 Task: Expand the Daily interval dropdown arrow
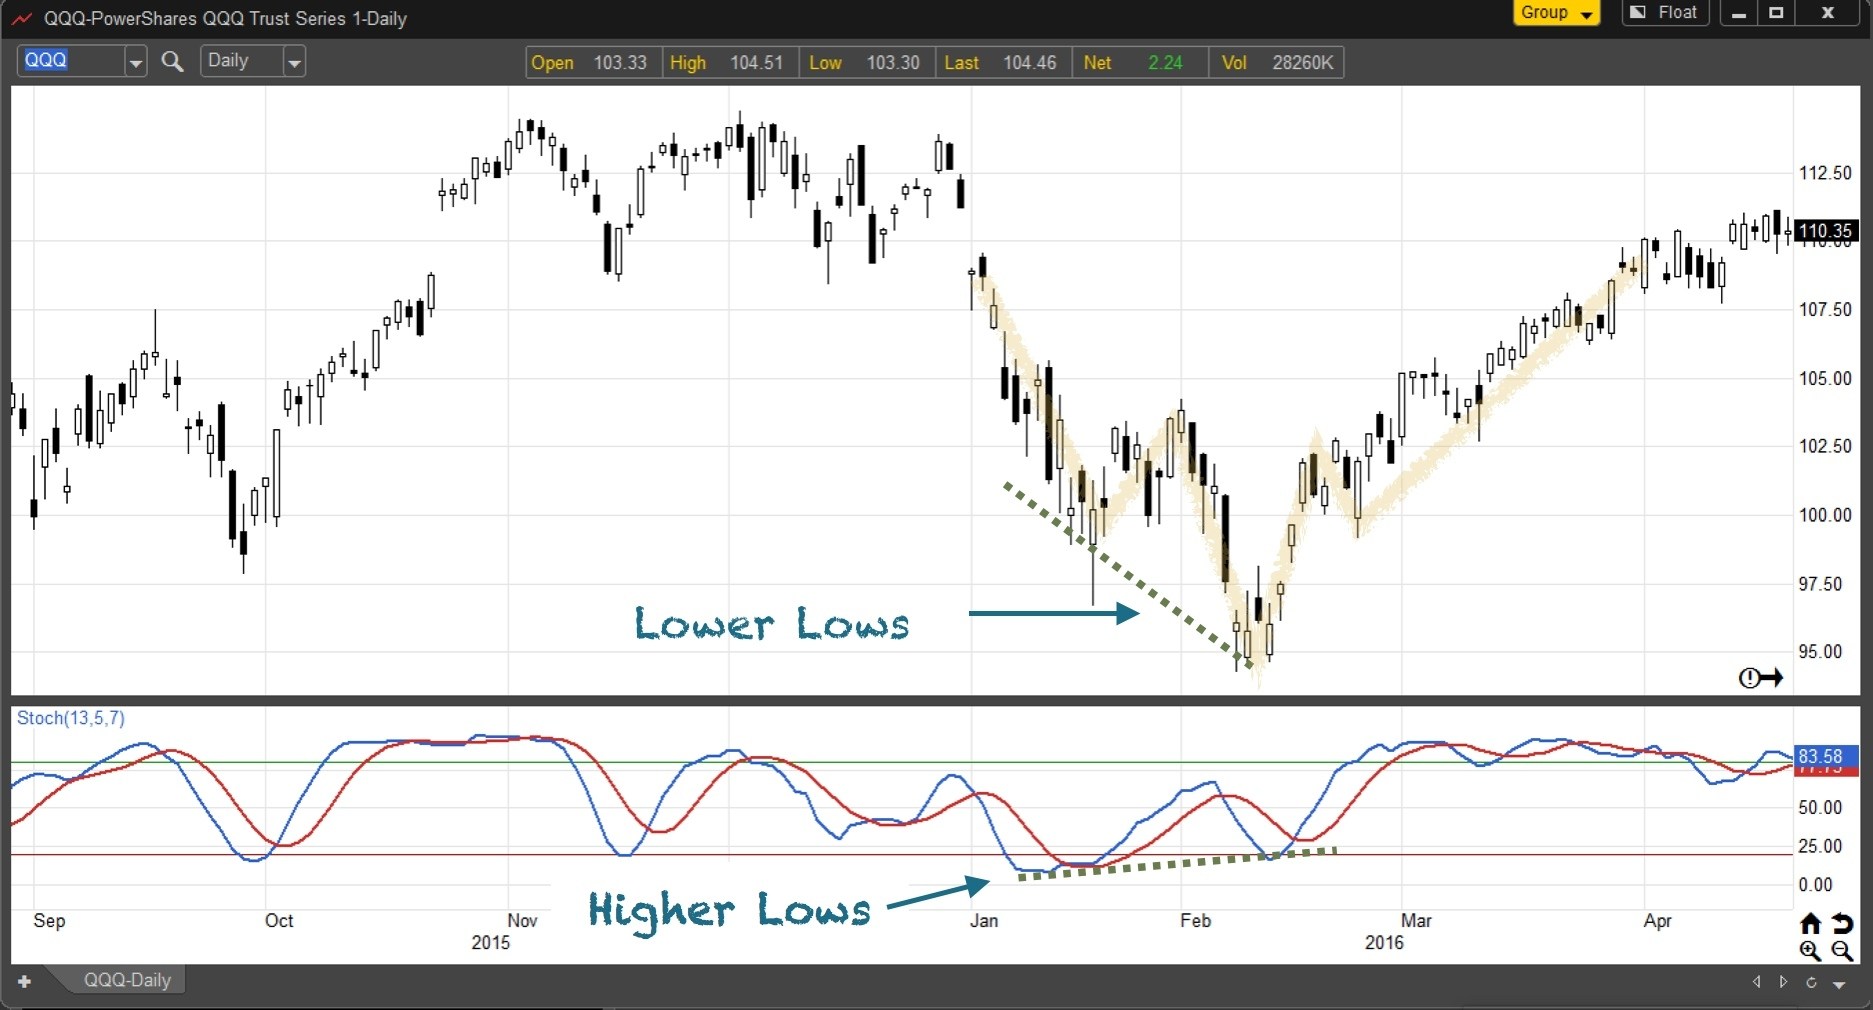tap(294, 62)
